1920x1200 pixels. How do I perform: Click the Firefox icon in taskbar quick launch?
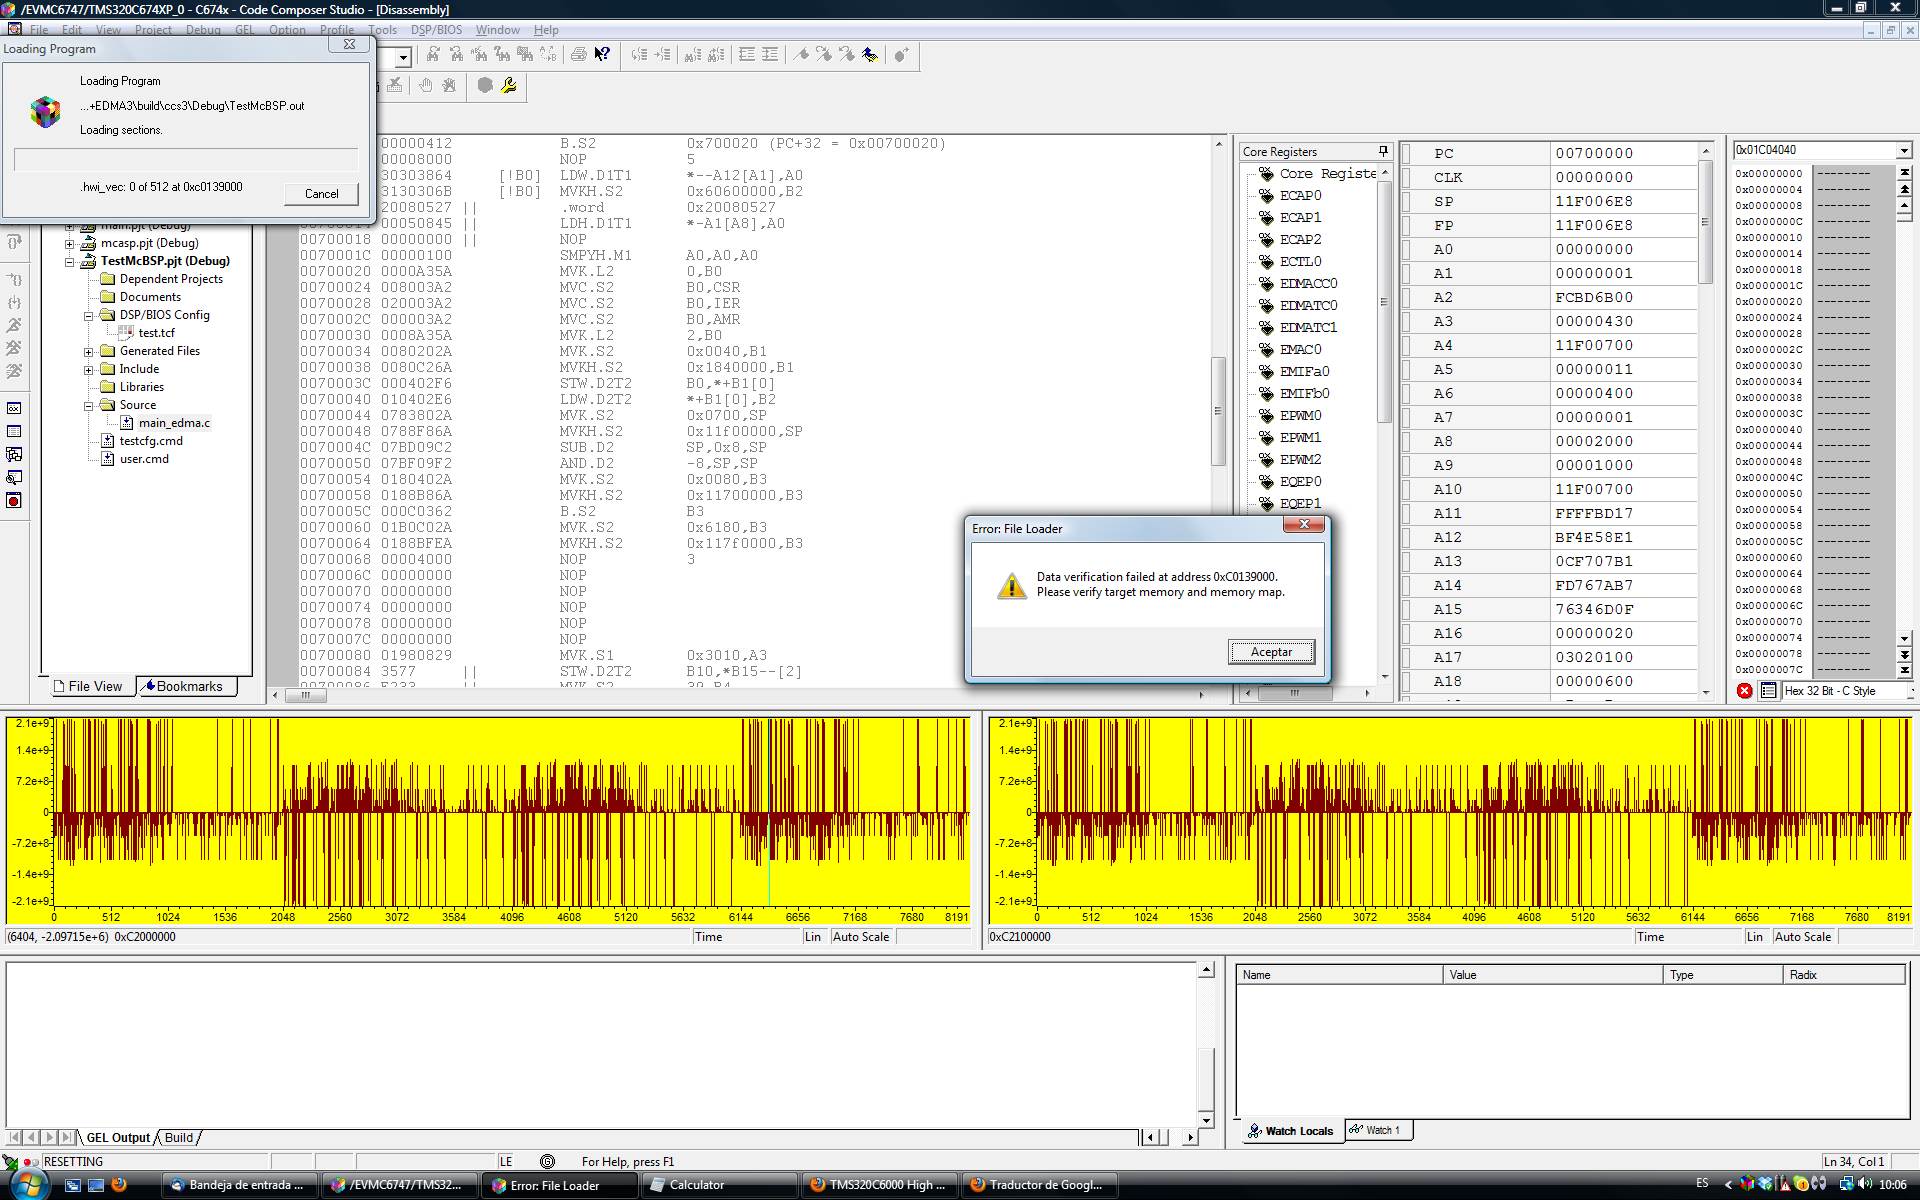pyautogui.click(x=119, y=1184)
